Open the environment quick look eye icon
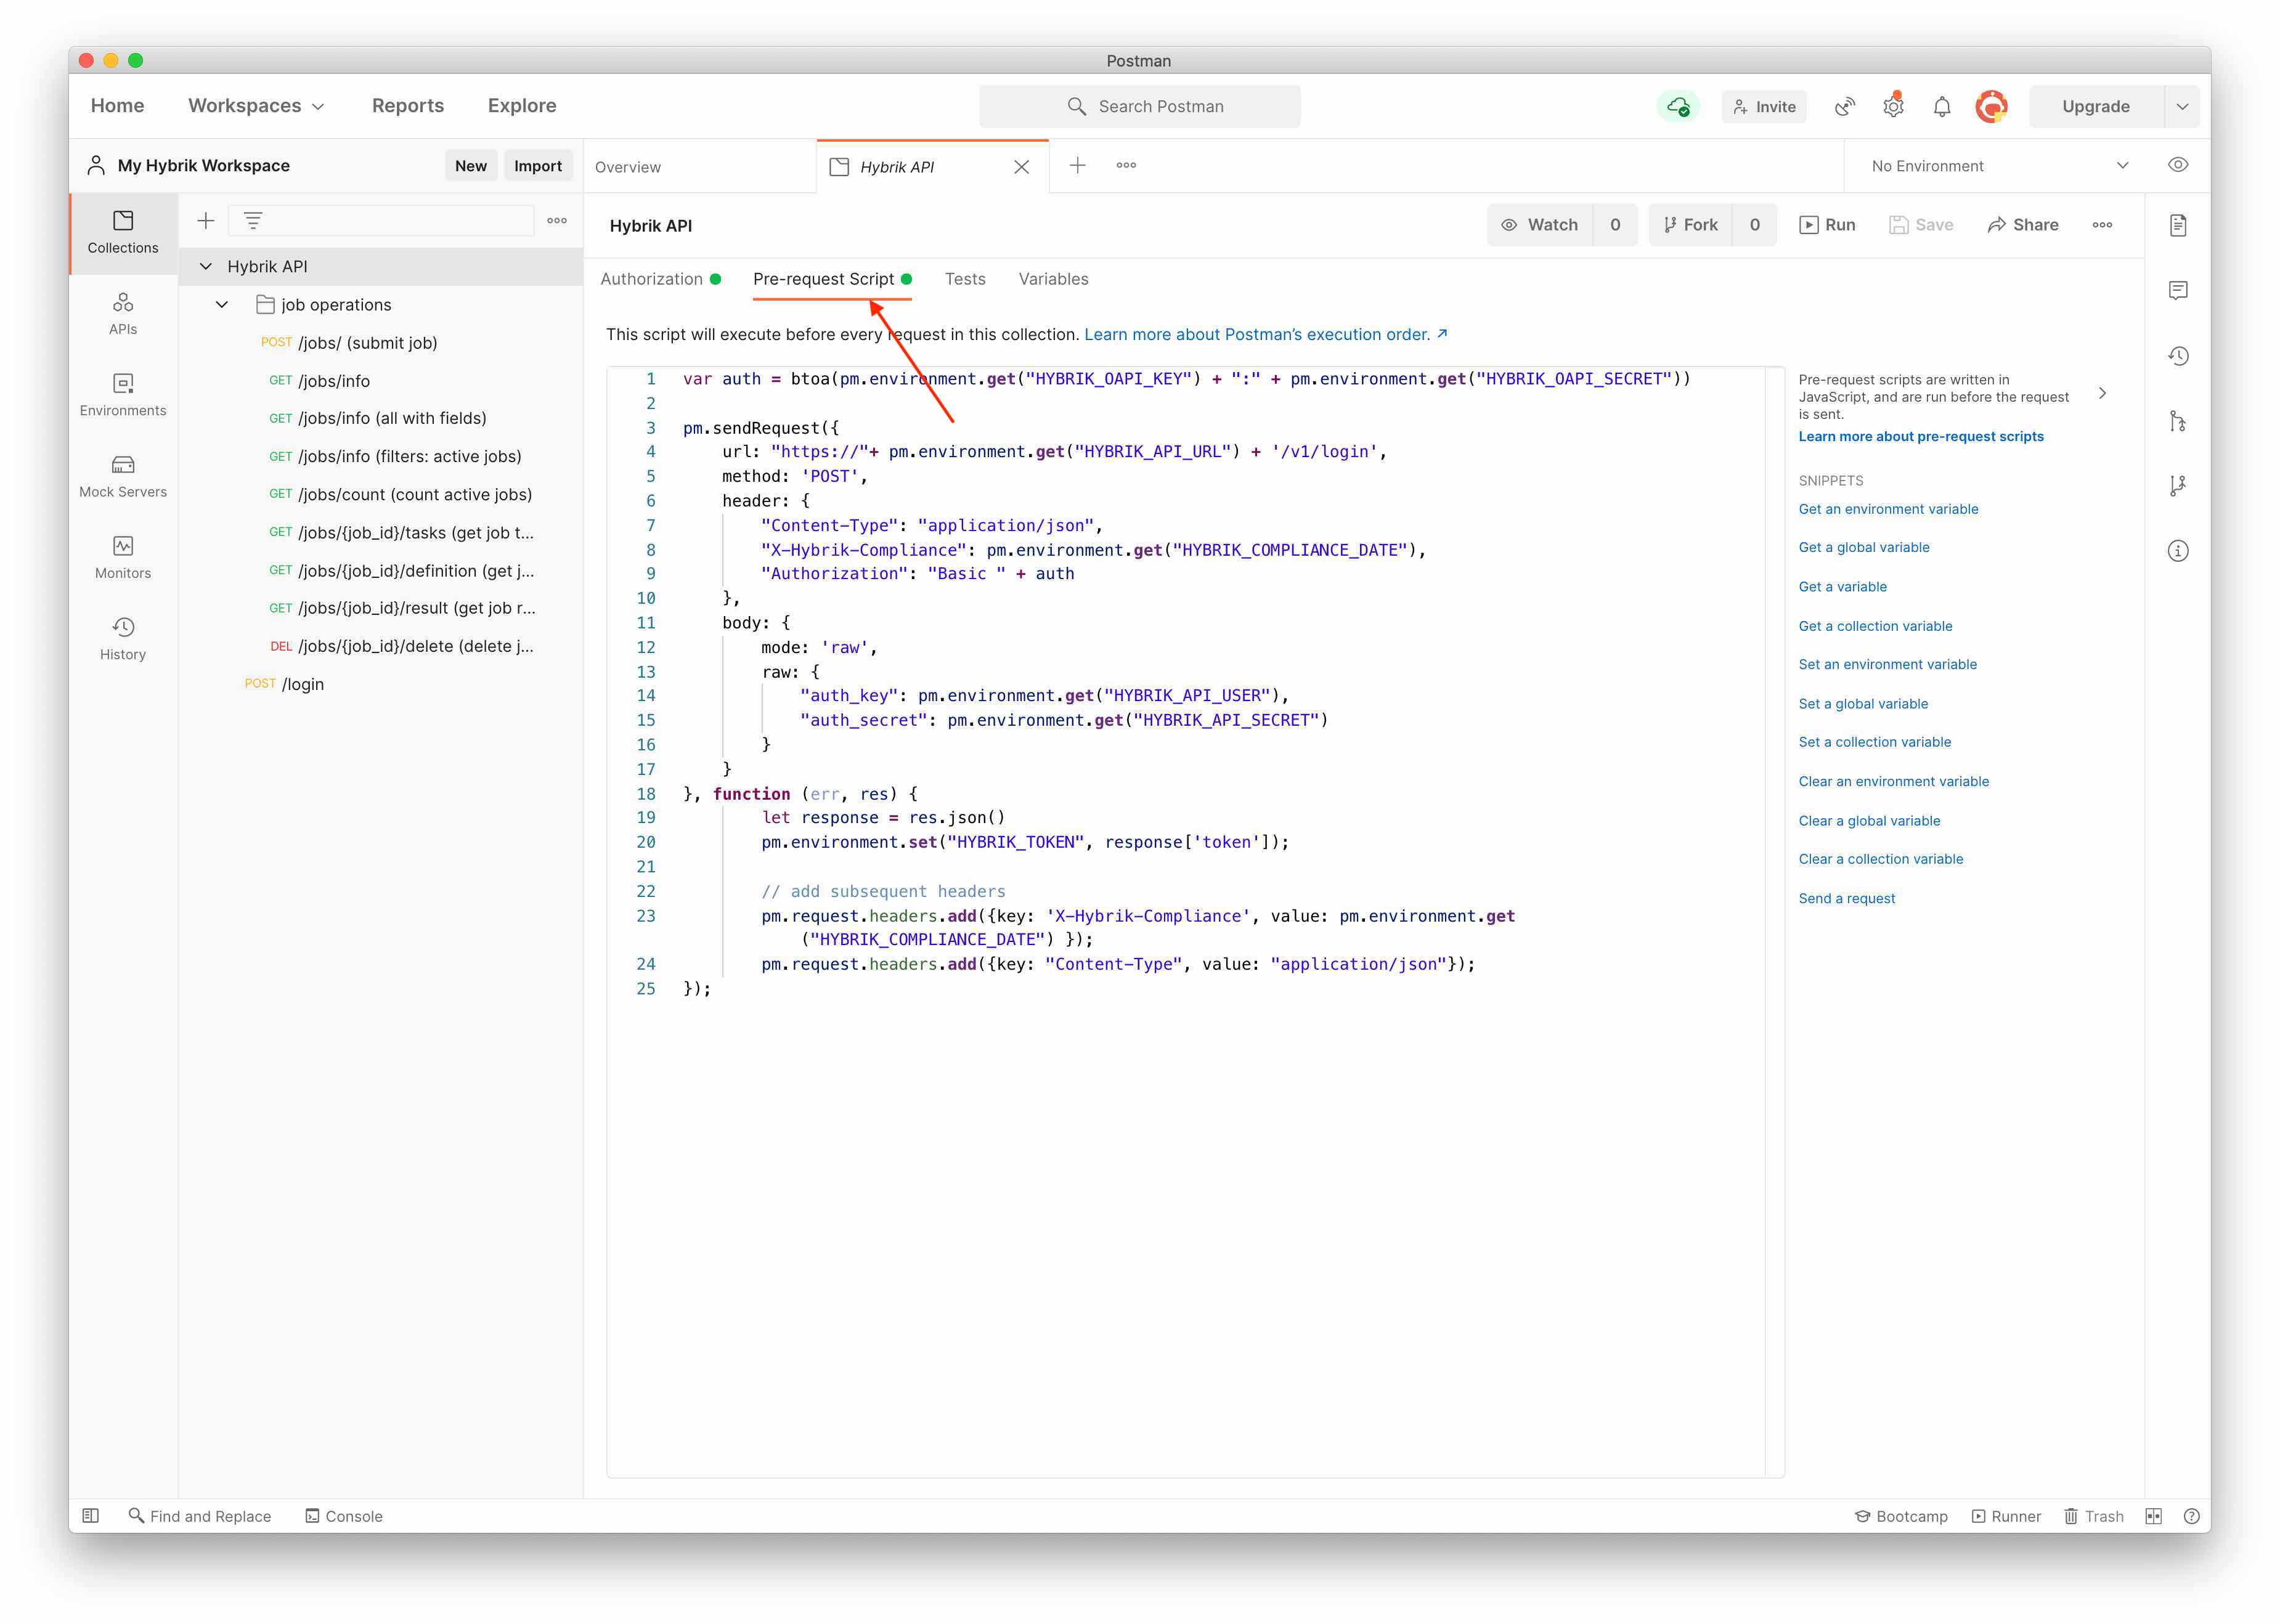This screenshot has width=2280, height=1624. click(2178, 165)
